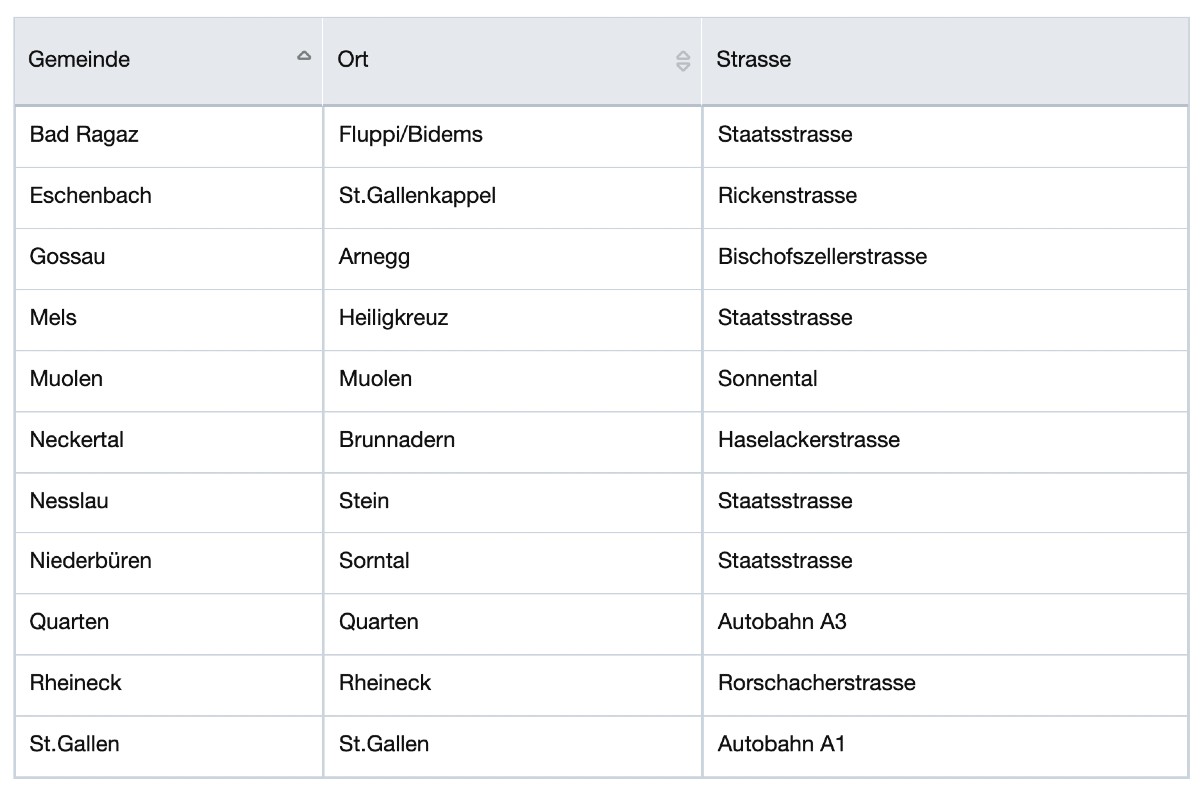Toggle the sort arrows in the Ort header
The height and width of the screenshot is (800, 1200).
click(683, 61)
